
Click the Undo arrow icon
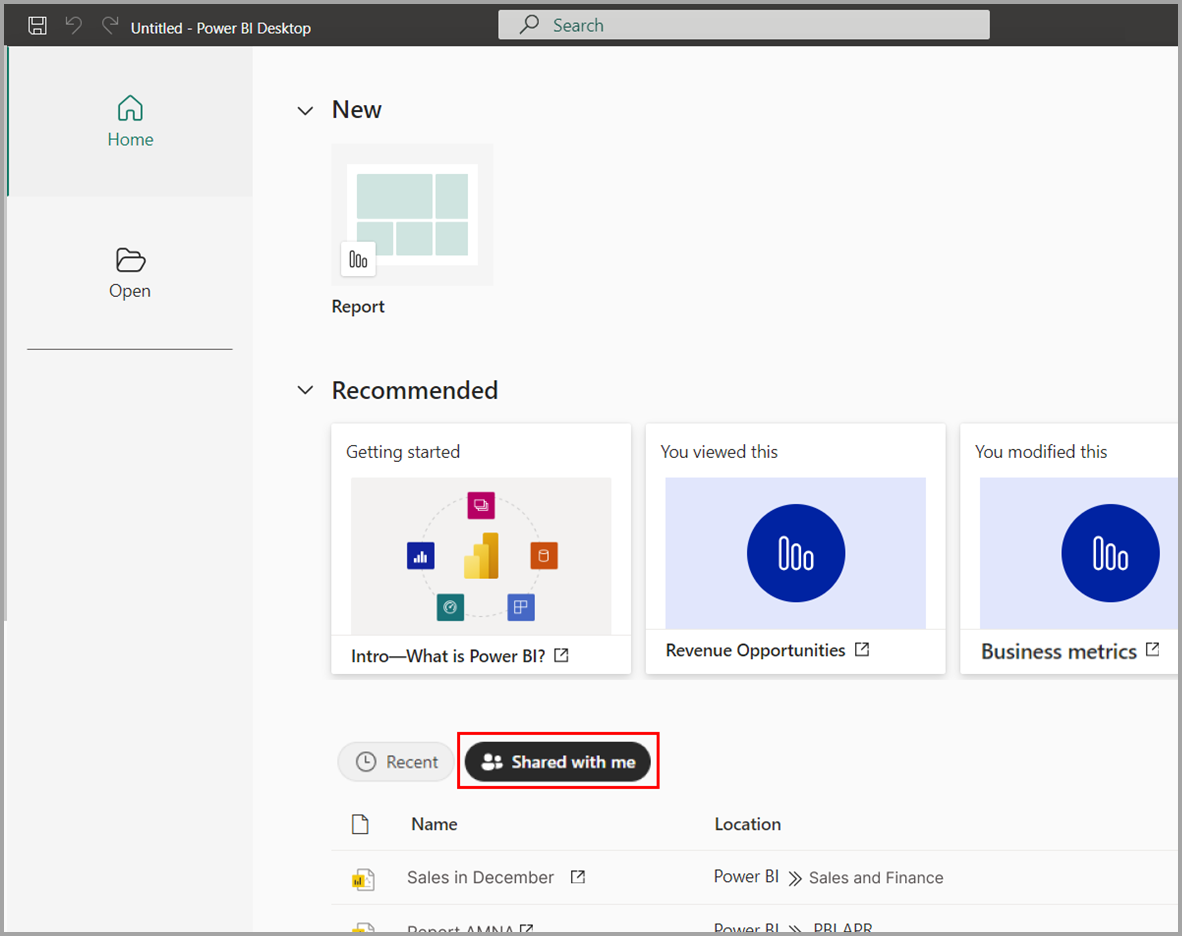click(x=74, y=26)
